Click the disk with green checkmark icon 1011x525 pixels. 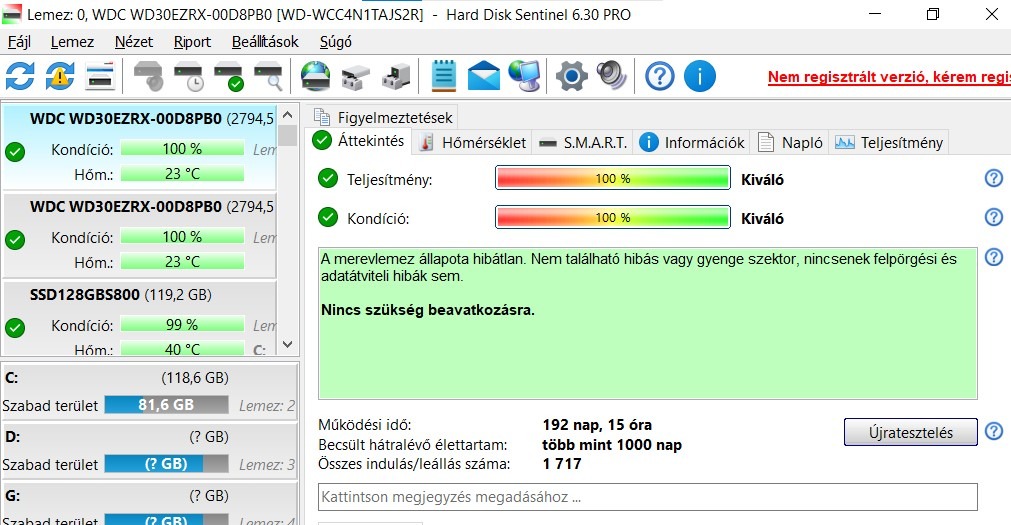point(228,76)
